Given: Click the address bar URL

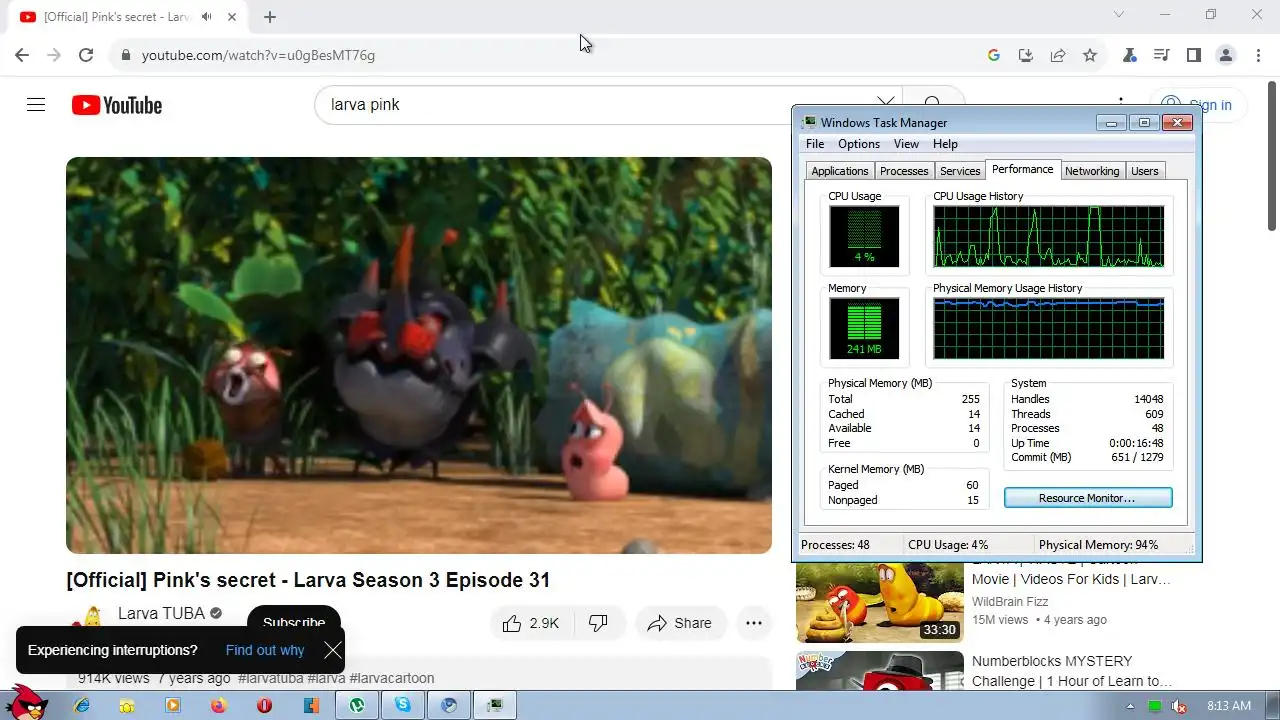Looking at the screenshot, I should 258,55.
